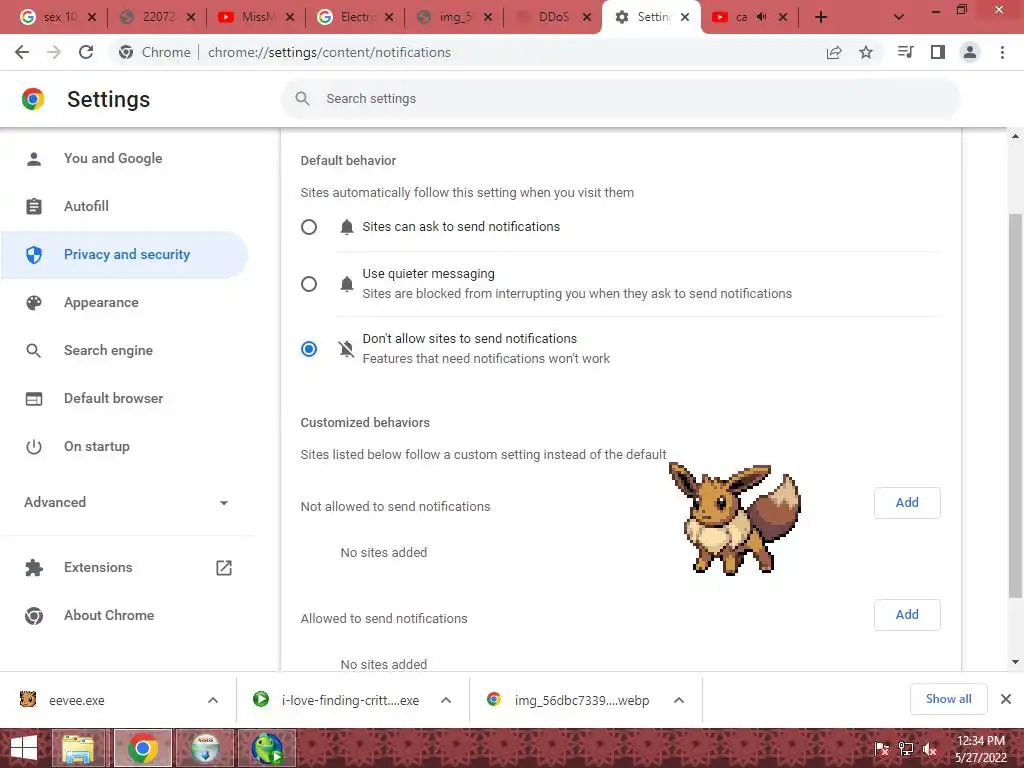Image resolution: width=1024 pixels, height=768 pixels.
Task: Open Default browser settings section
Action: click(124, 398)
